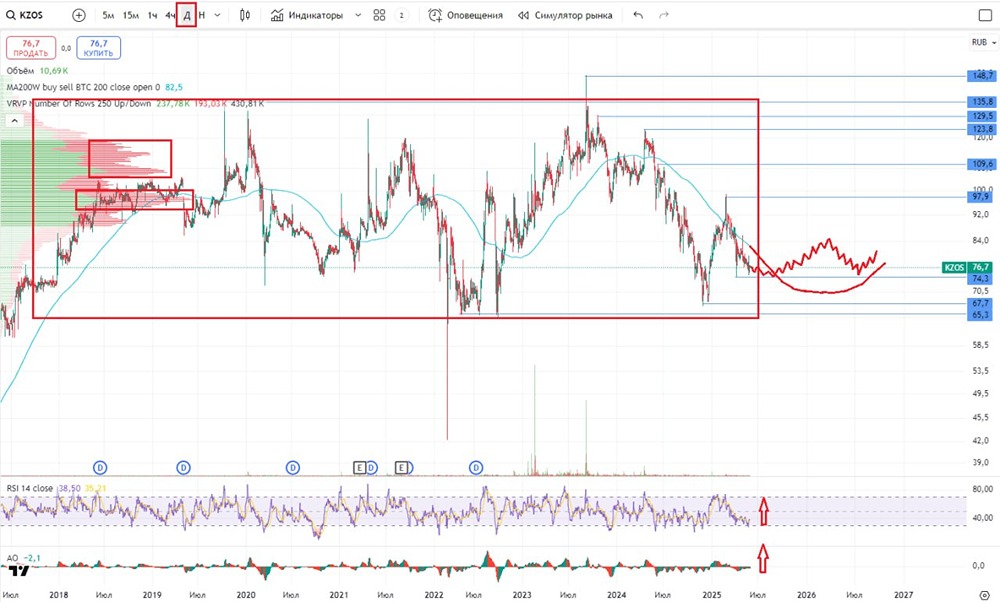Click the 2020 label on time axis
Image resolution: width=1000 pixels, height=602 pixels.
point(246,595)
